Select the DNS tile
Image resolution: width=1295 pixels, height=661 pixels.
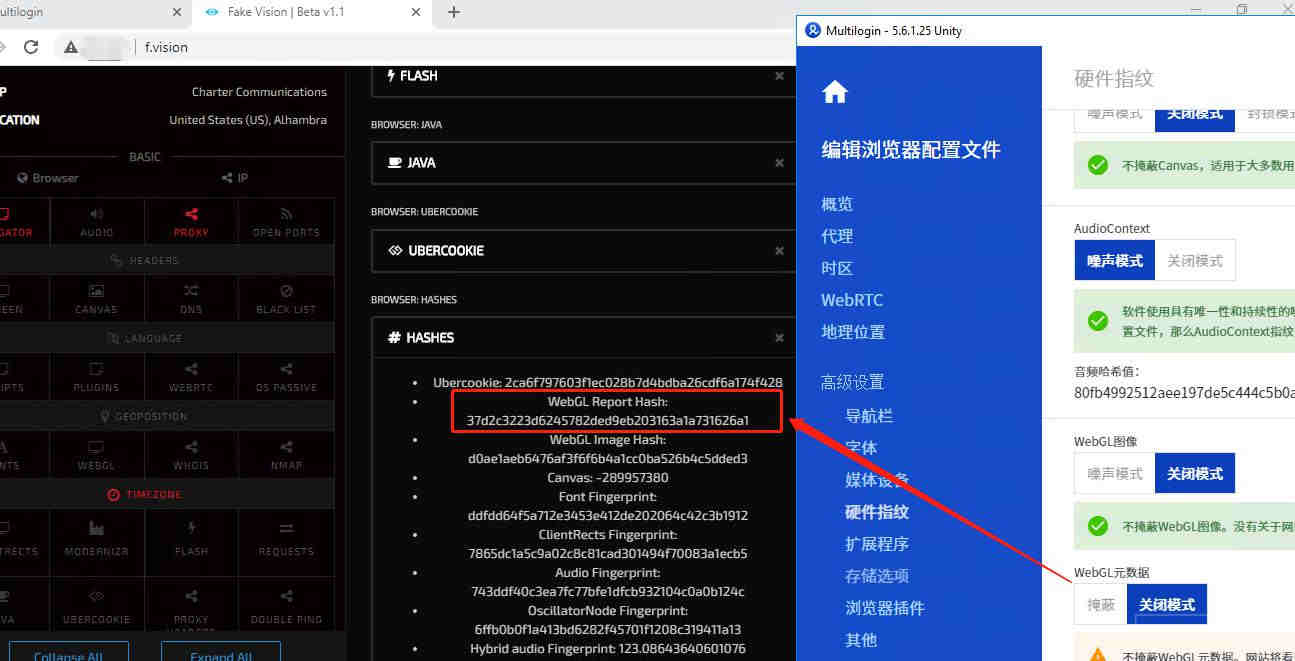(191, 299)
